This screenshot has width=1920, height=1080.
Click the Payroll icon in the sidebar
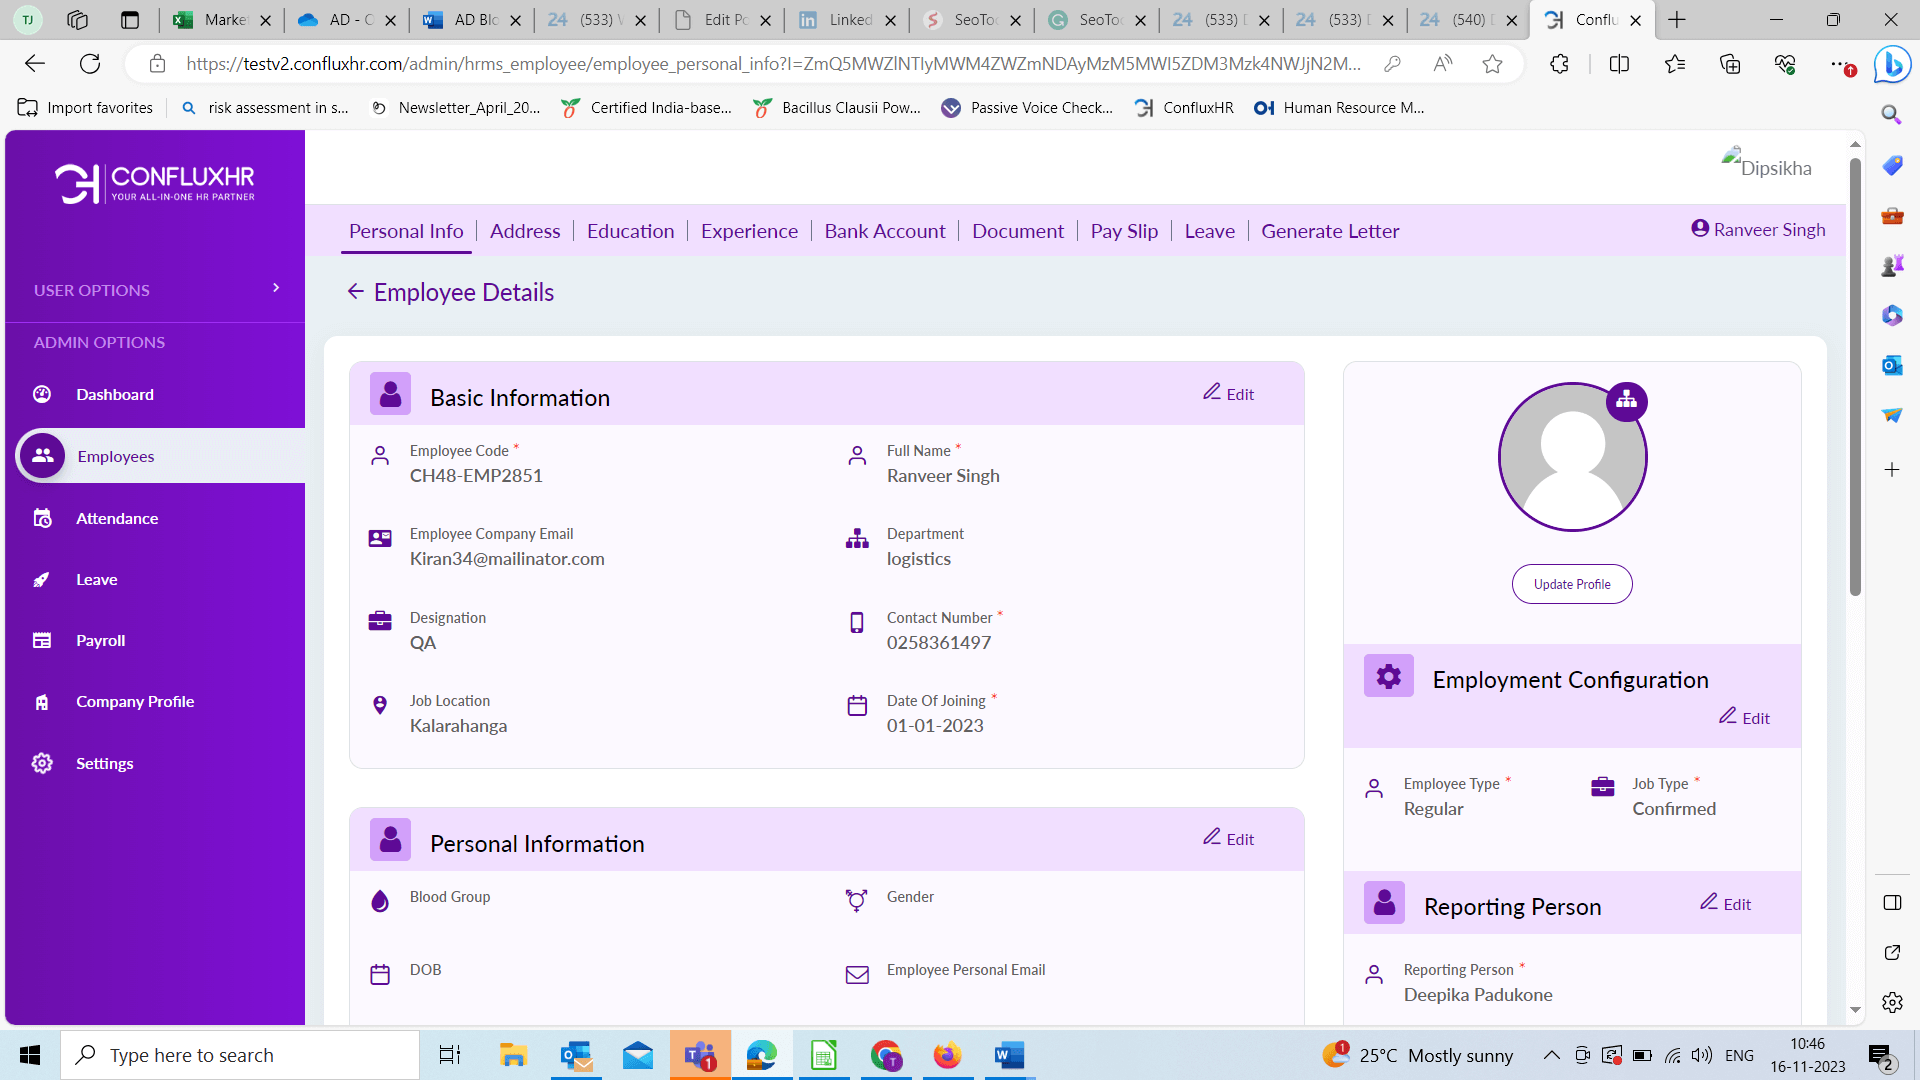tap(42, 640)
